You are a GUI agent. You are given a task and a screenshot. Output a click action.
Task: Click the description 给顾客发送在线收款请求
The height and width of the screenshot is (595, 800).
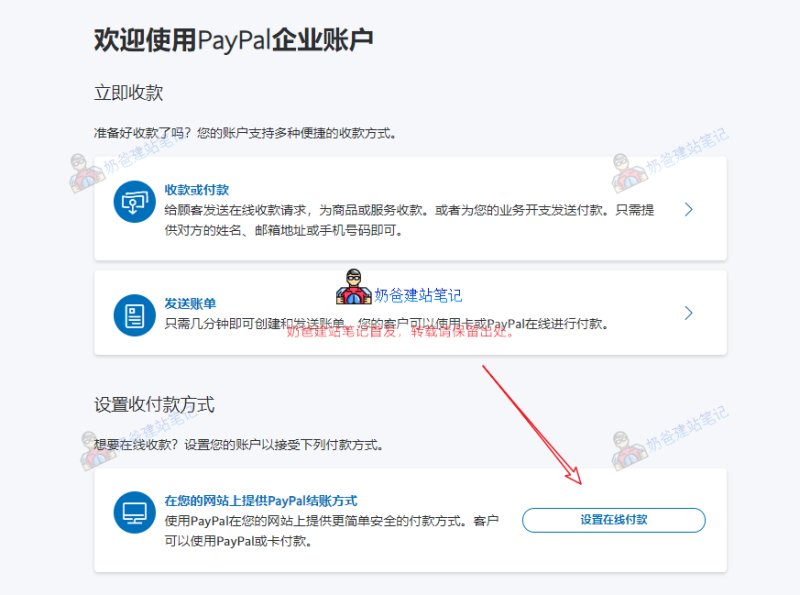tap(409, 220)
